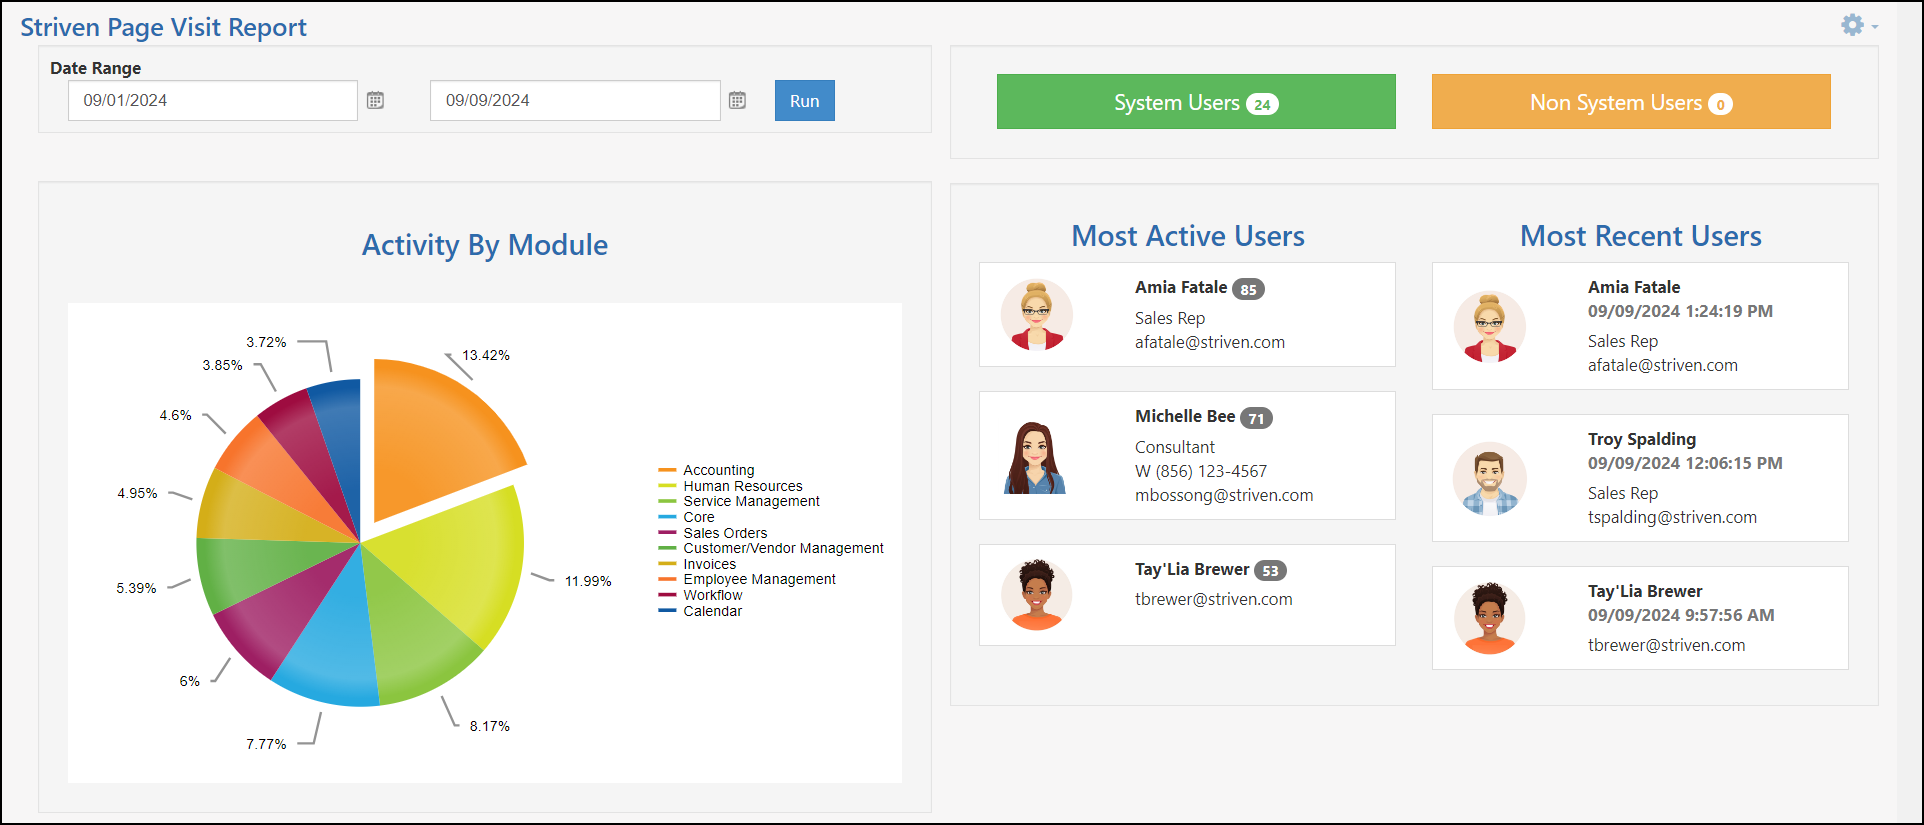
Task: Click tspalding@striven.com email text
Action: (x=1672, y=517)
